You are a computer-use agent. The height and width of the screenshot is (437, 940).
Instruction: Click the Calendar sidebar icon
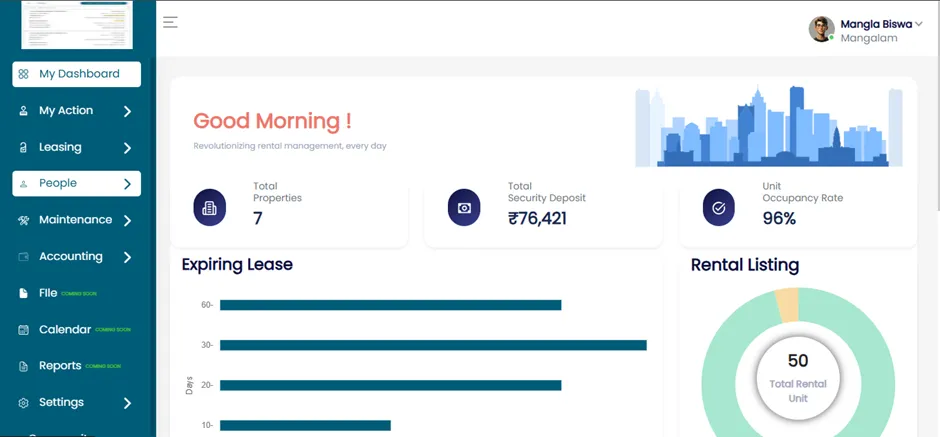pos(23,330)
